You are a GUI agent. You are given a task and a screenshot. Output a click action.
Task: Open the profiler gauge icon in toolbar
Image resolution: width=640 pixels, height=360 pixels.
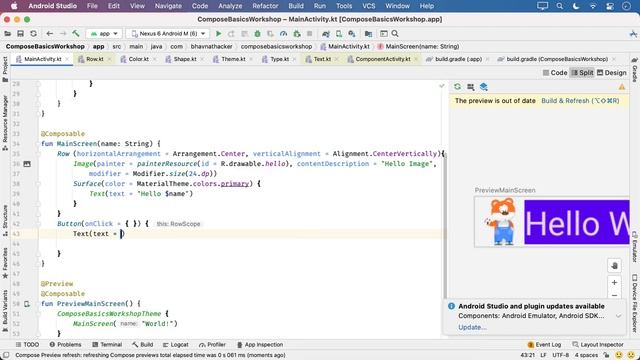click(283, 34)
